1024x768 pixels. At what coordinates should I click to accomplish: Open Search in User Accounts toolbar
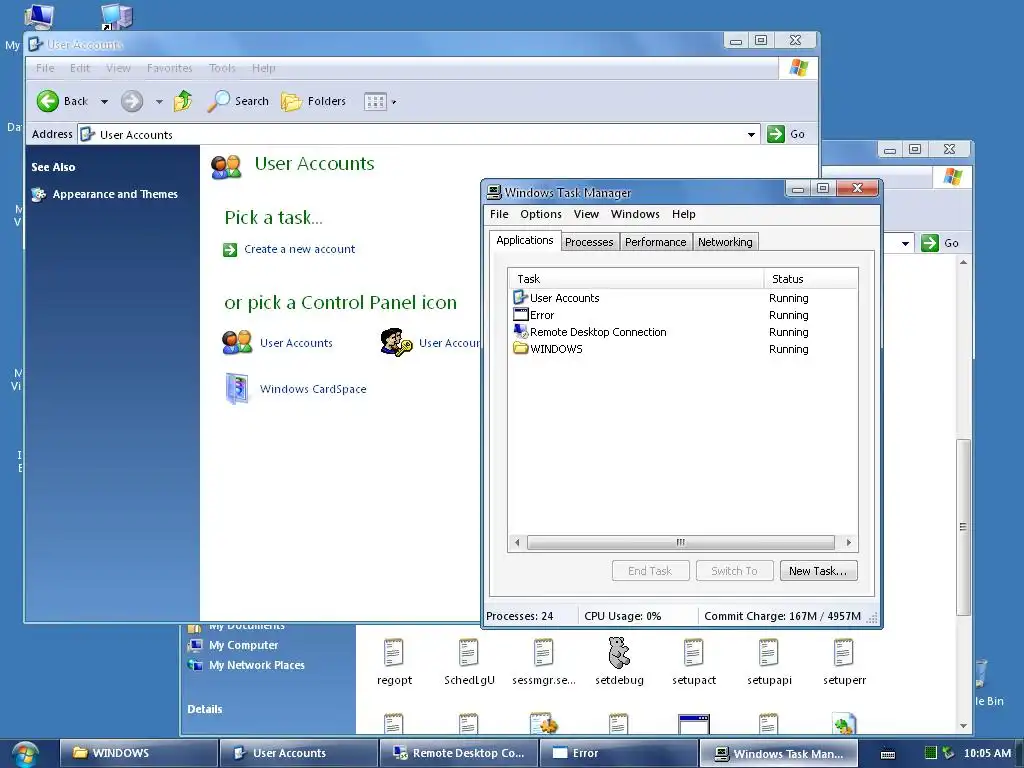click(238, 101)
